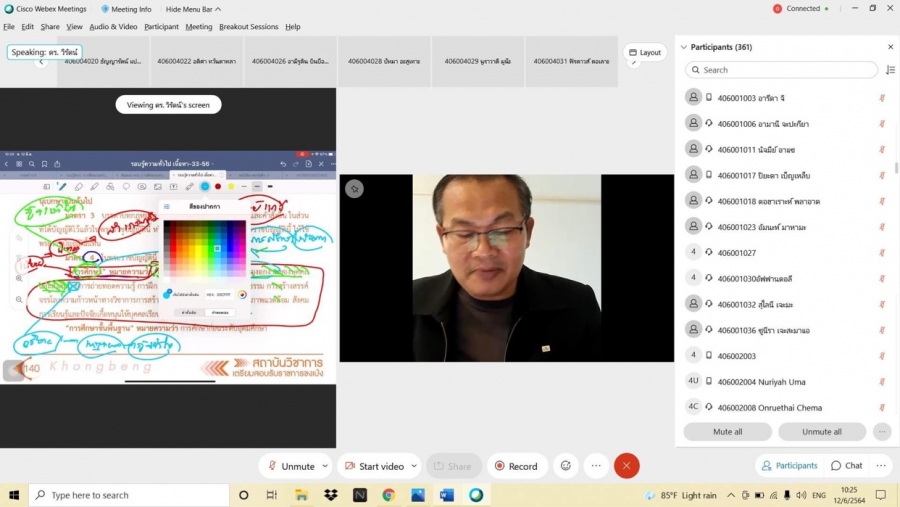Click the Mute all button
The image size is (900, 507).
pos(727,432)
